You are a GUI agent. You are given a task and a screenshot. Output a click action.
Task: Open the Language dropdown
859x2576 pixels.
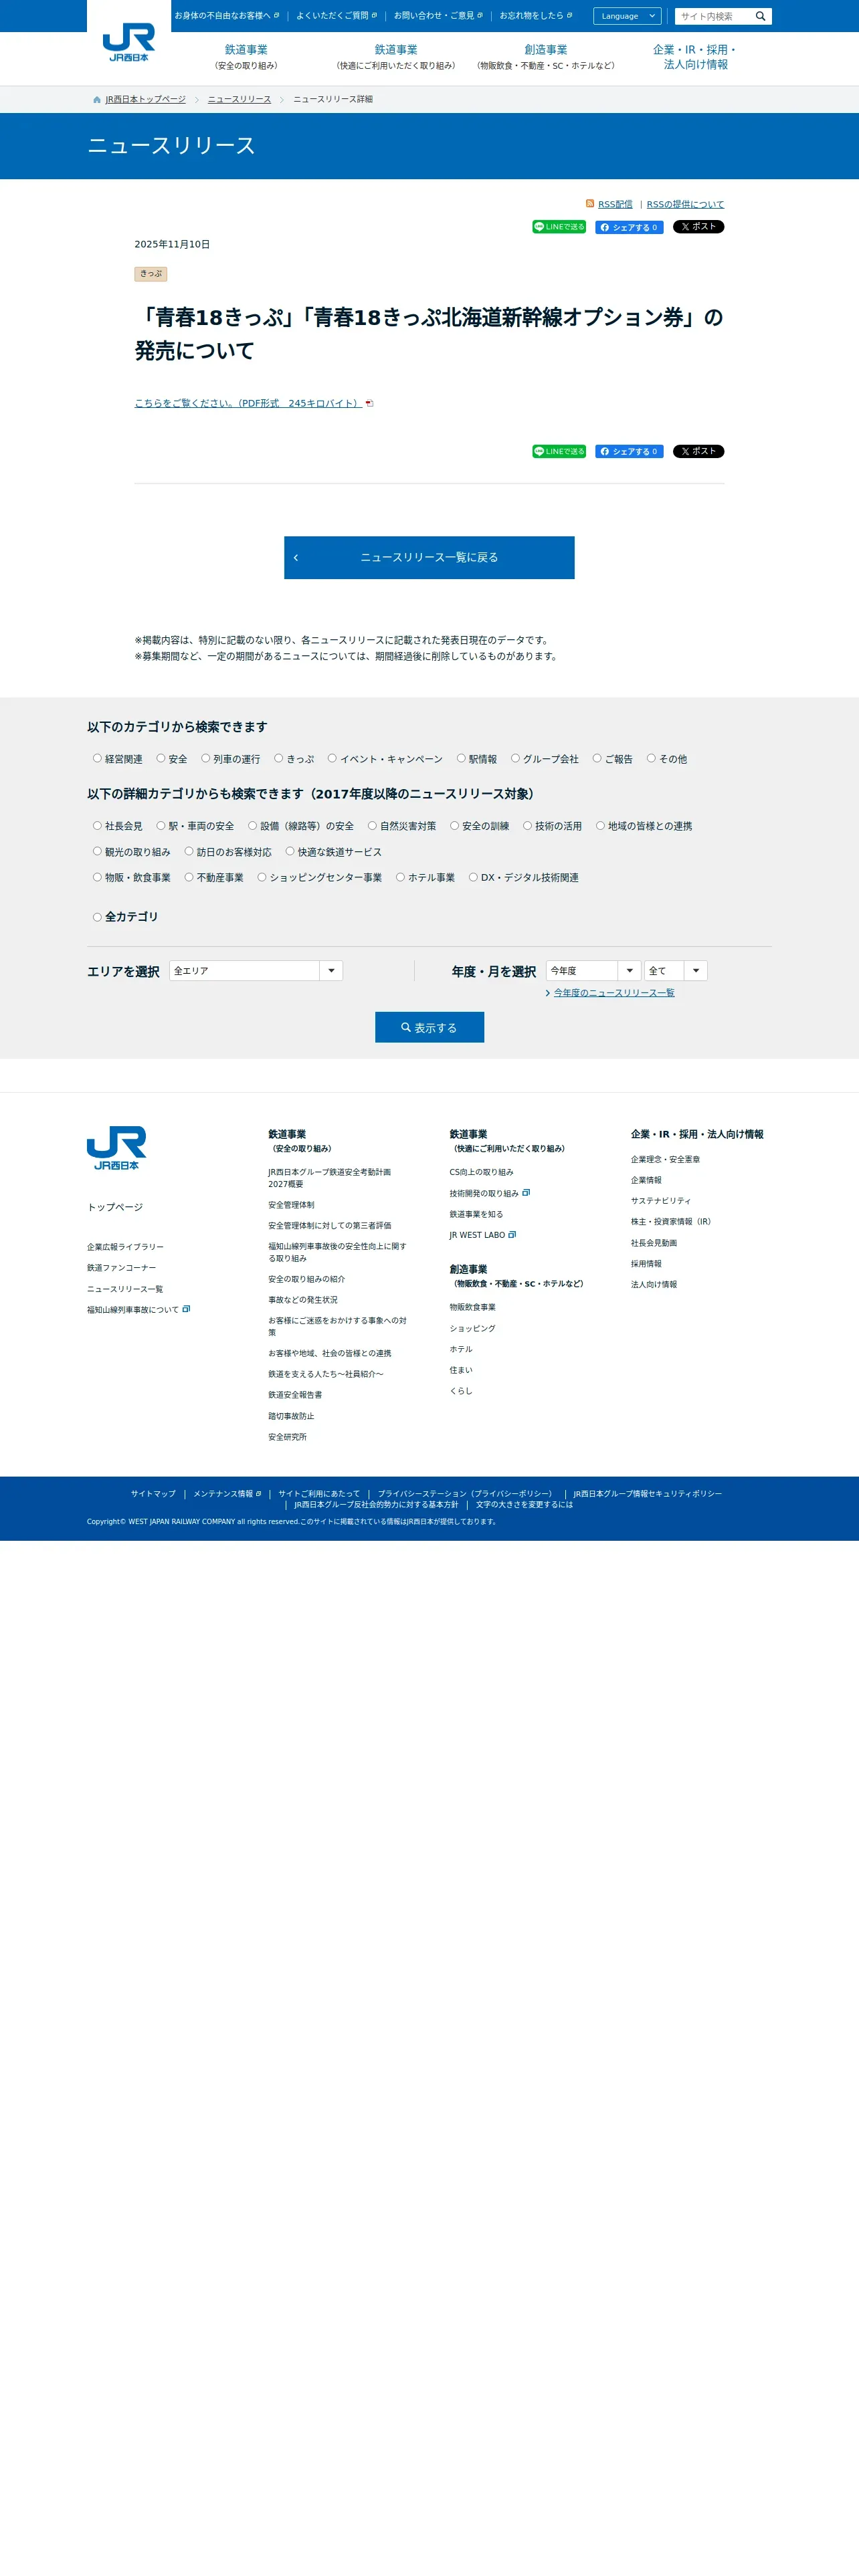627,16
